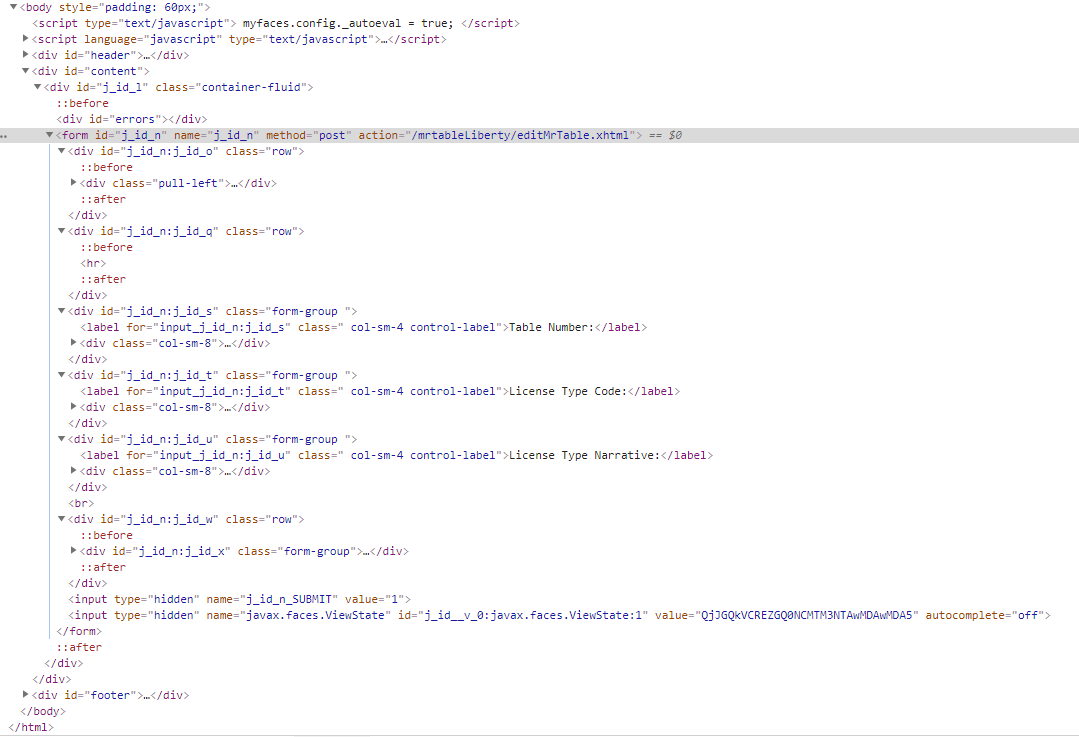Collapse the form j_id_n node
Viewport: 1079px width, 737px height.
[50, 135]
